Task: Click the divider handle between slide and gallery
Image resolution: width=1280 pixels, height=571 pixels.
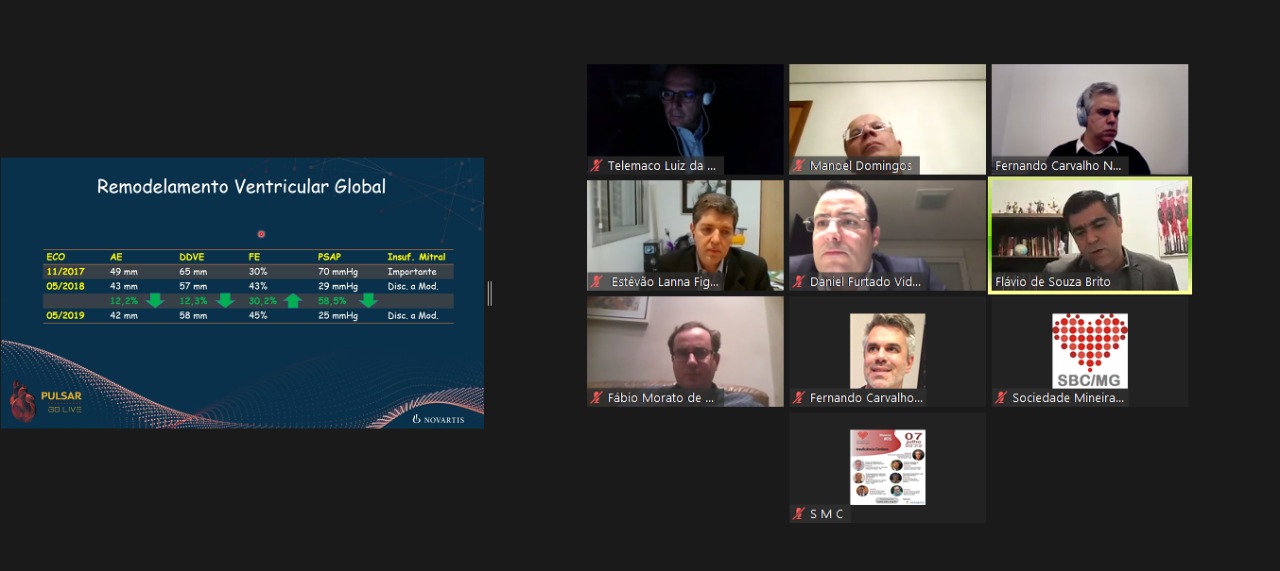Action: pos(489,293)
